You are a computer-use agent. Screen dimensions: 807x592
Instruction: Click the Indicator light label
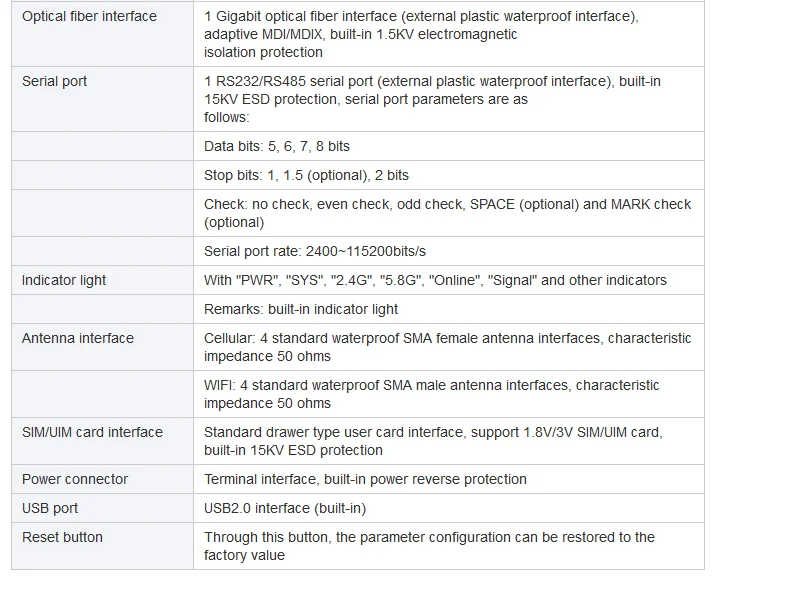(x=64, y=280)
